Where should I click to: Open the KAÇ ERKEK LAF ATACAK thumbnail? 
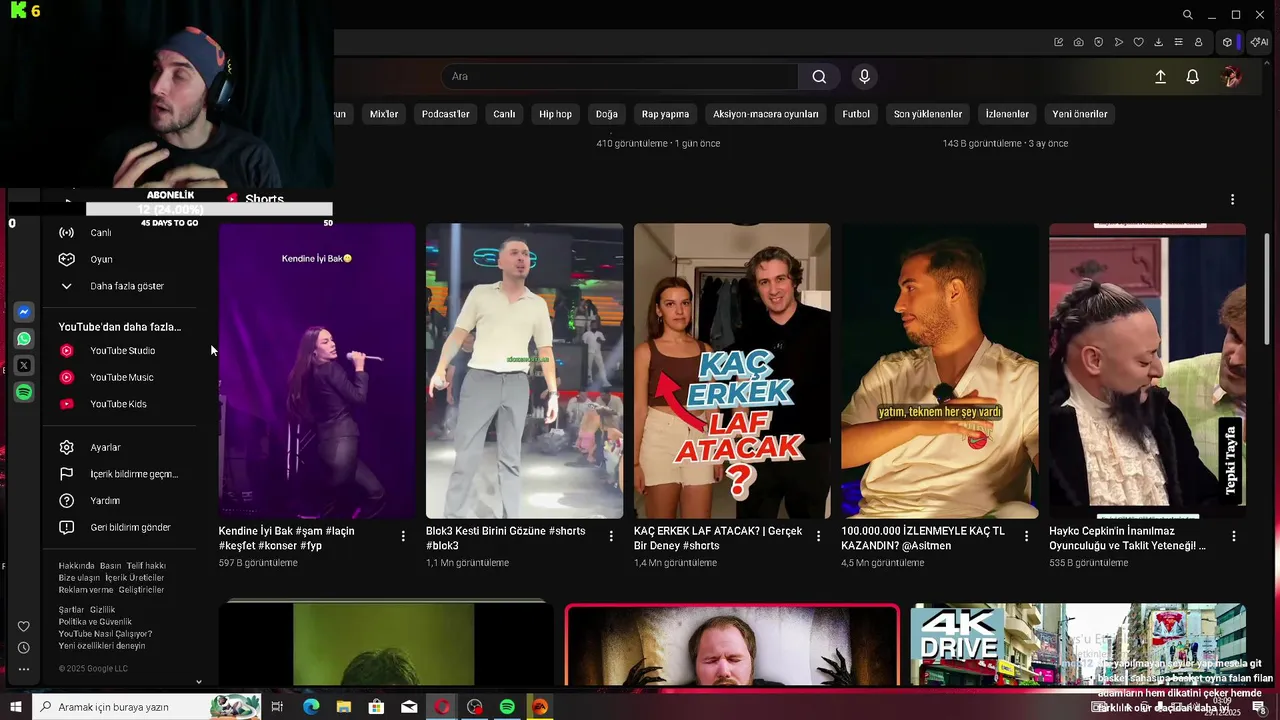pyautogui.click(x=732, y=371)
